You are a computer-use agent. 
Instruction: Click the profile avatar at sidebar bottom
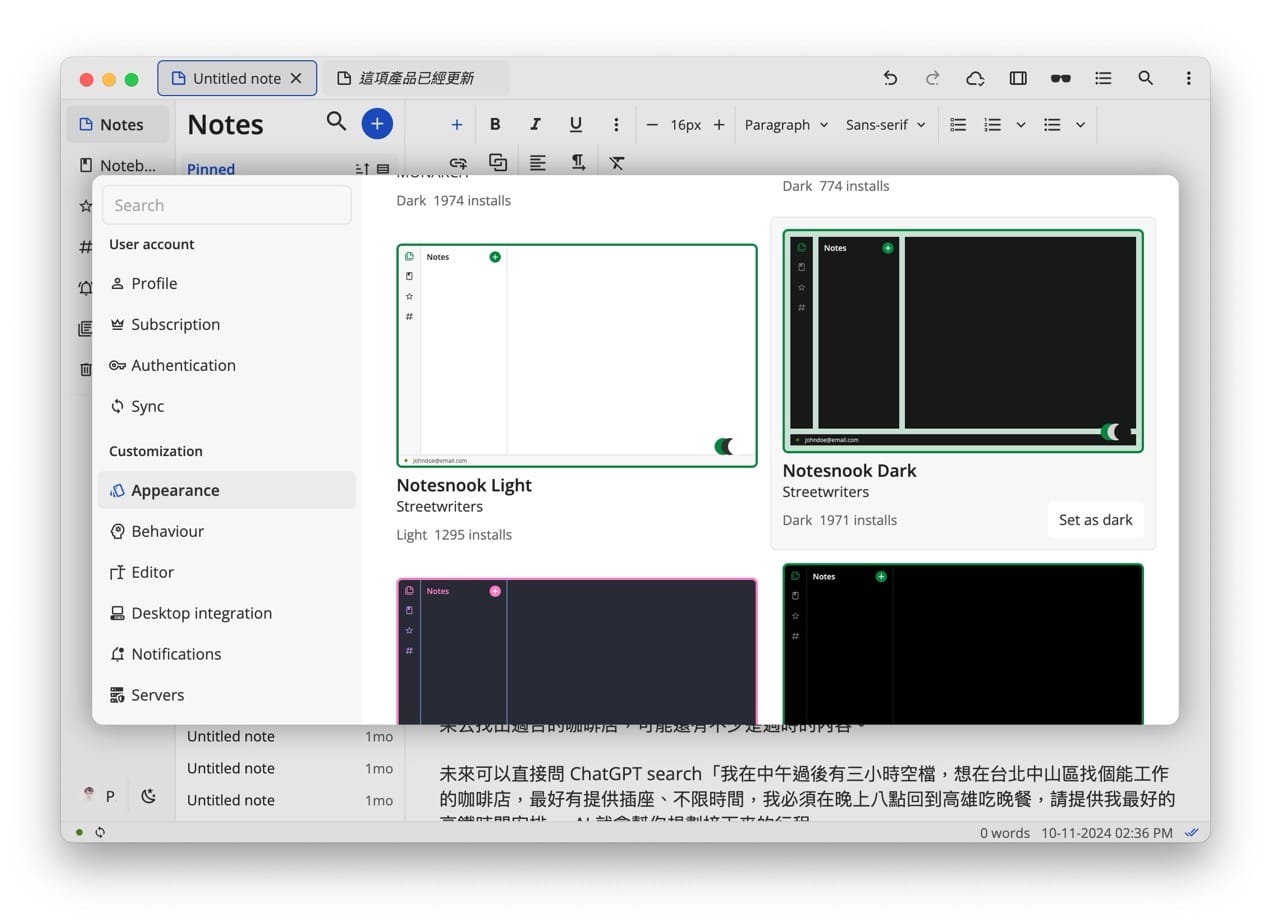point(90,794)
